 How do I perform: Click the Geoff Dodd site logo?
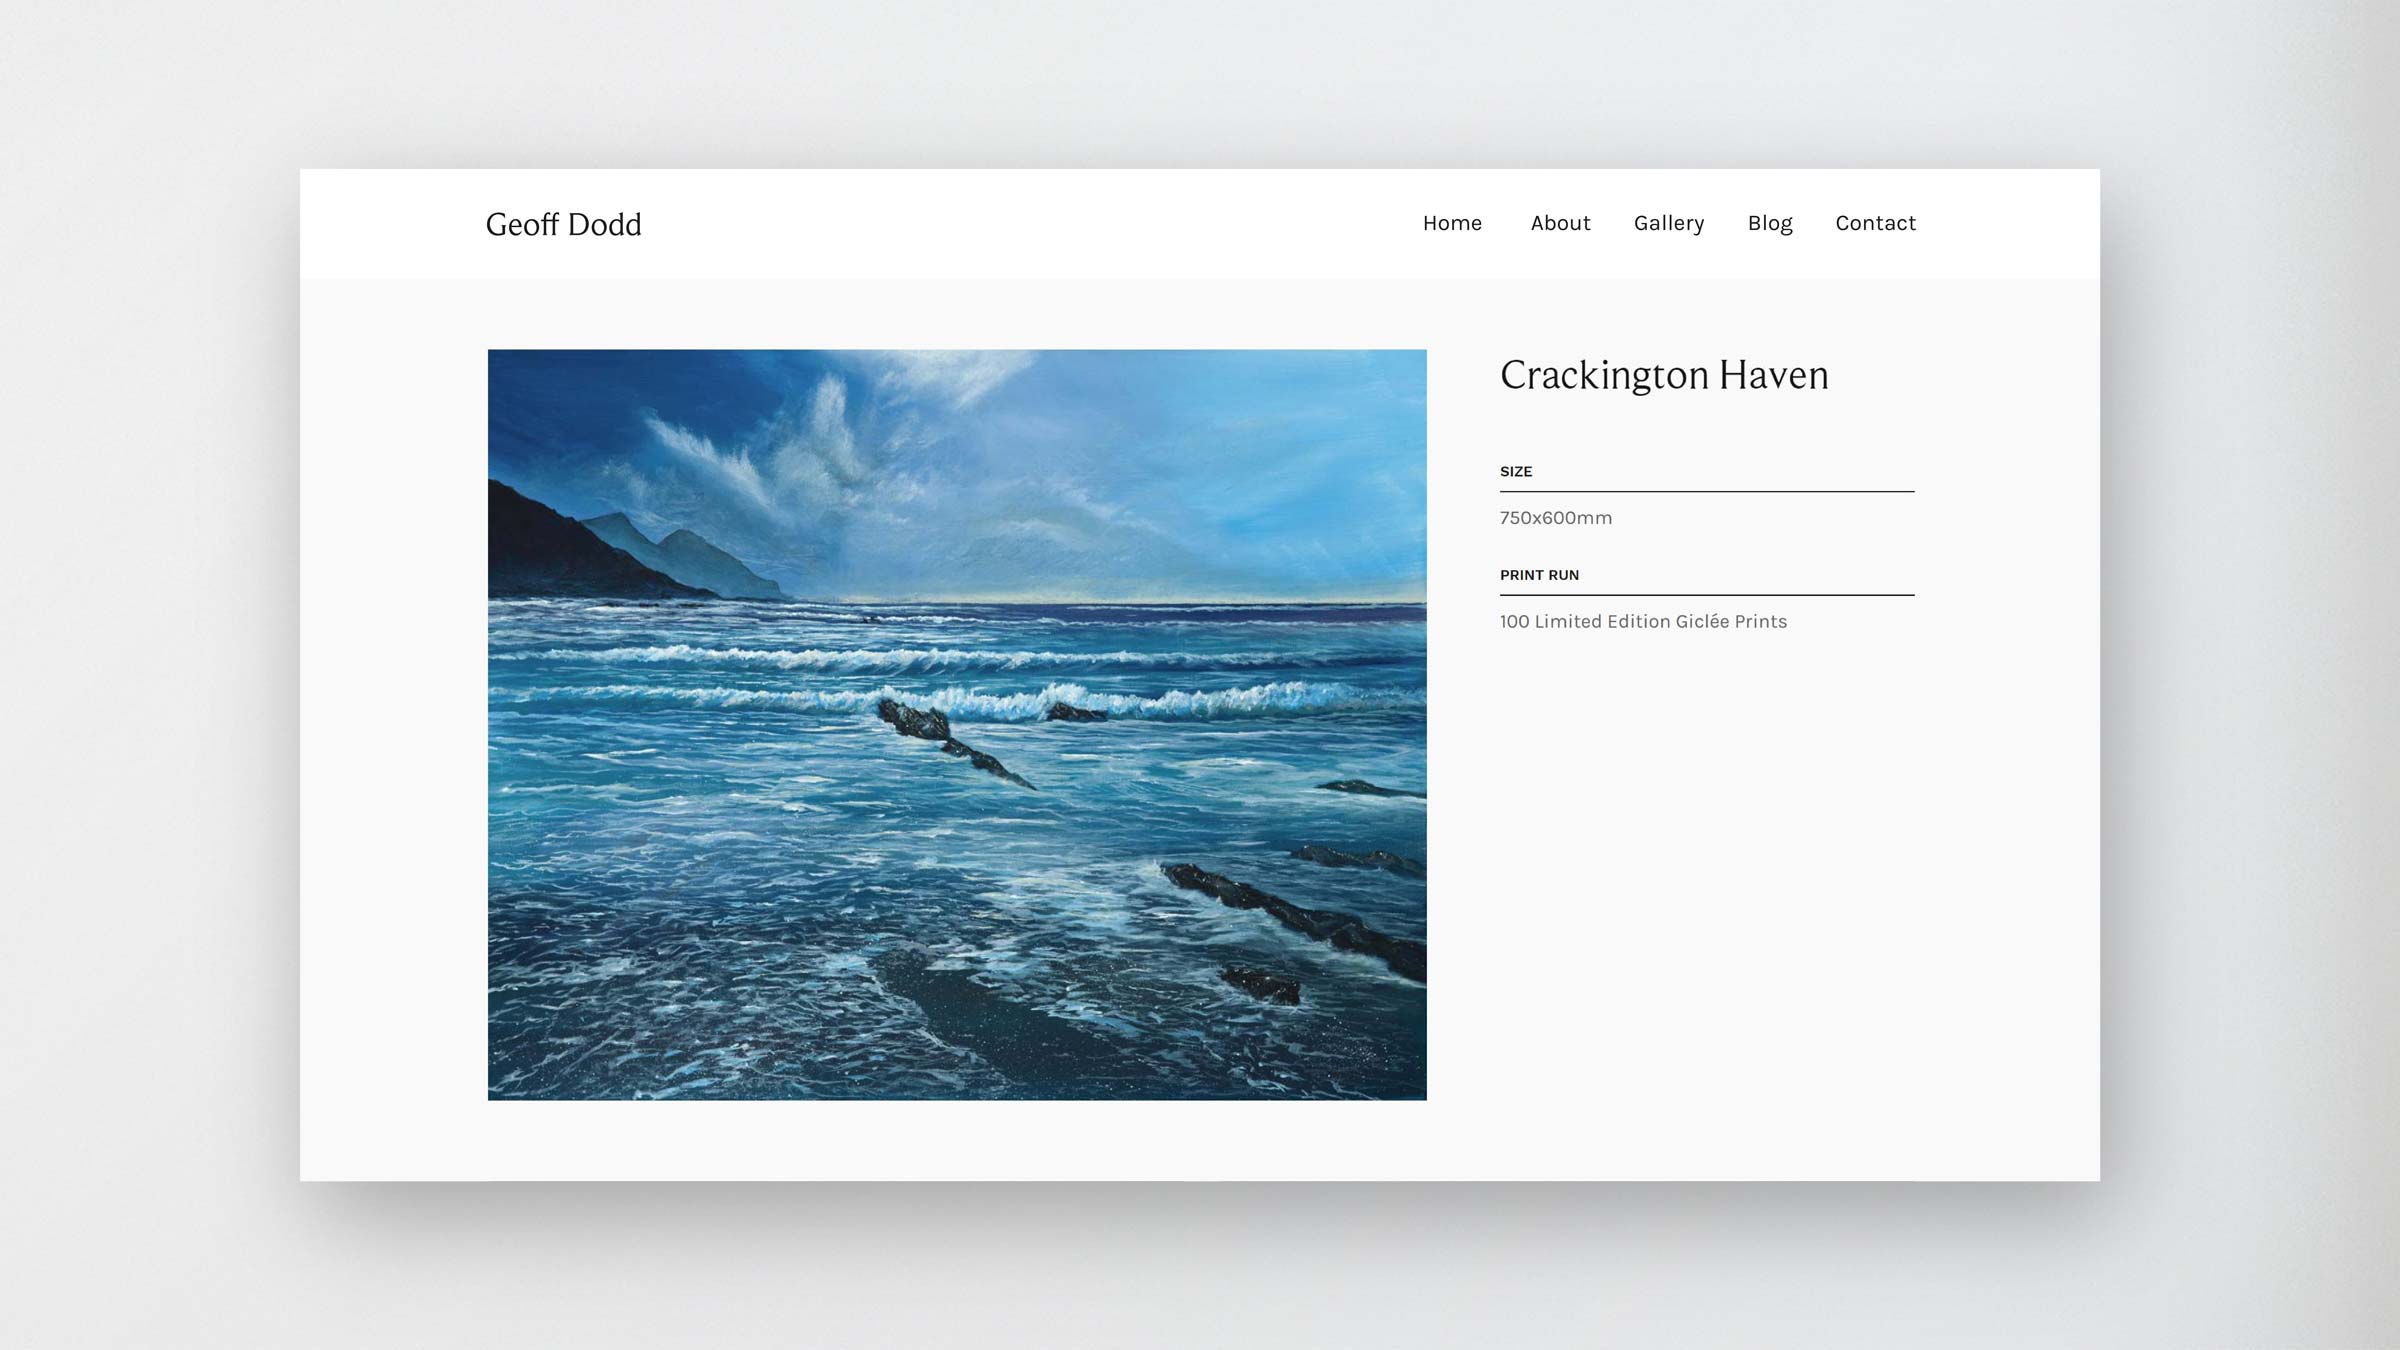click(563, 224)
